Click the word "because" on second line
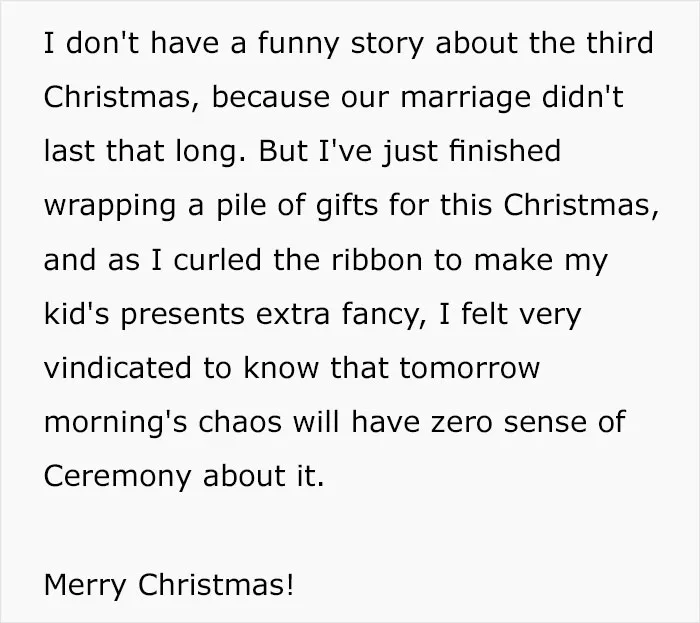Image resolution: width=700 pixels, height=623 pixels. point(271,97)
